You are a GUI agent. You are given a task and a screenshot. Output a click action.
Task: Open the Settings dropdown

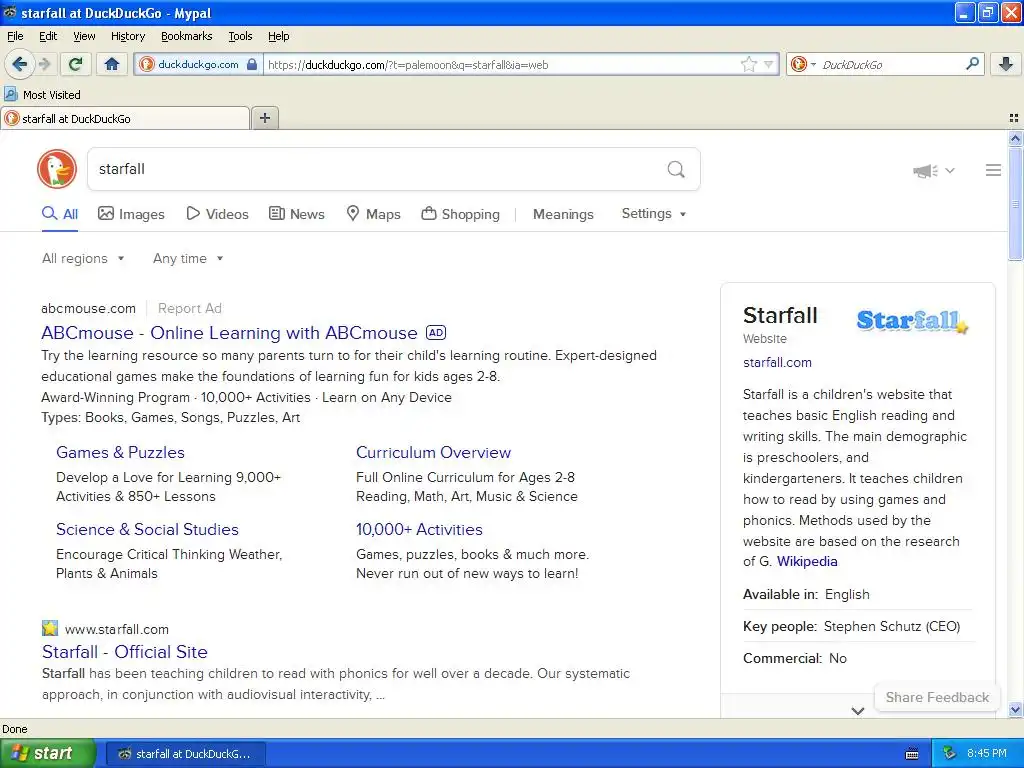pyautogui.click(x=654, y=214)
